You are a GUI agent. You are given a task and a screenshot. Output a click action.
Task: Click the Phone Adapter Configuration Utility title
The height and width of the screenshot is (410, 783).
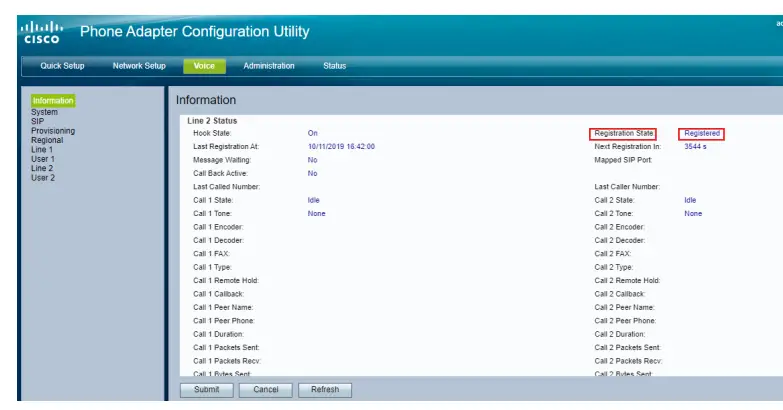[x=195, y=32]
